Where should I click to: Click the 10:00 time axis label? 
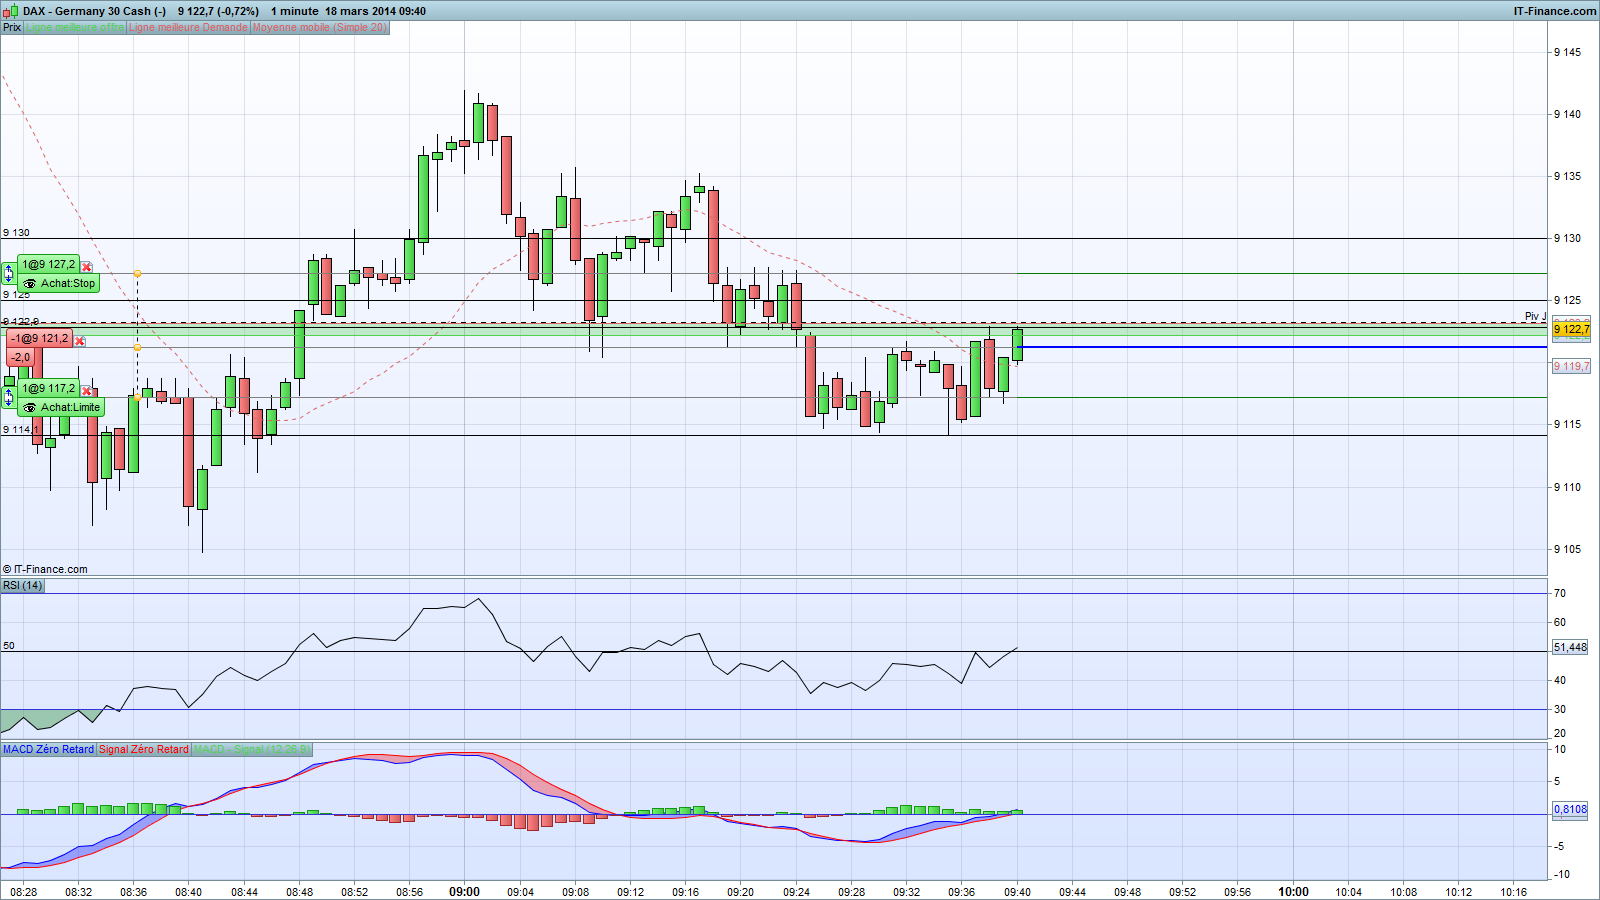[x=1293, y=892]
